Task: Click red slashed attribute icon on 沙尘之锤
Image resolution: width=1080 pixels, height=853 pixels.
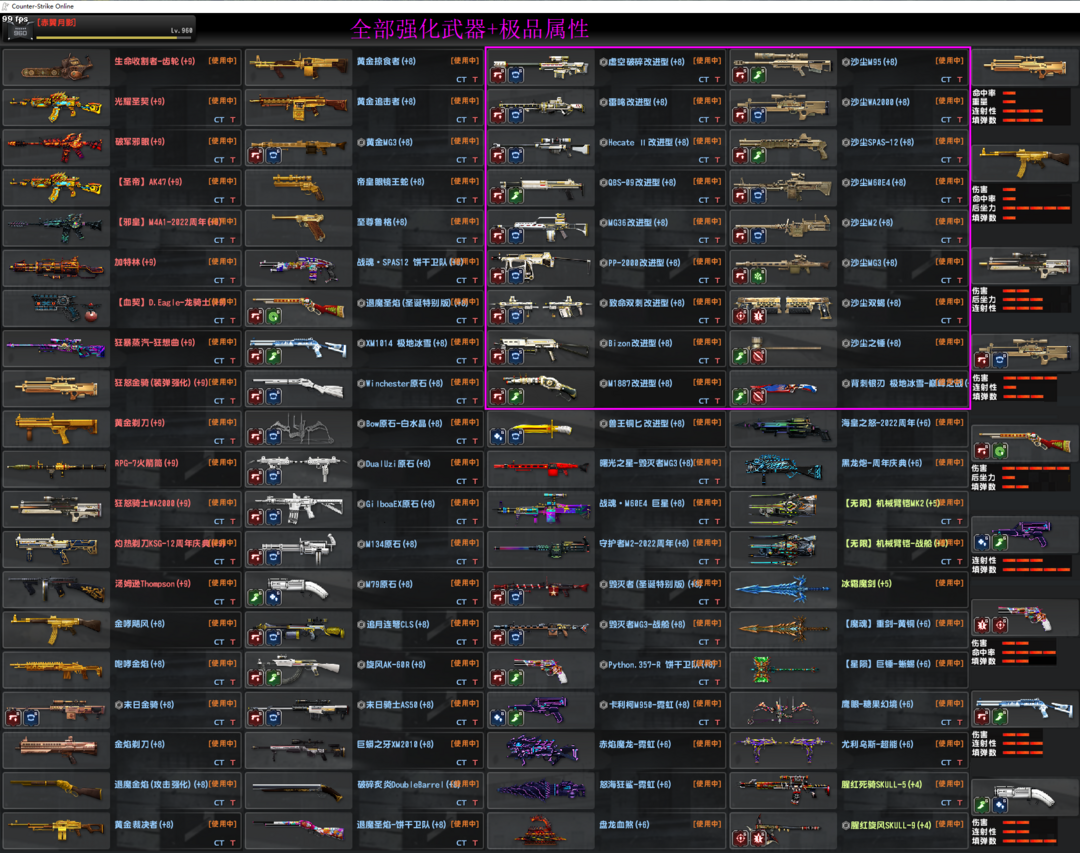Action: click(x=758, y=356)
